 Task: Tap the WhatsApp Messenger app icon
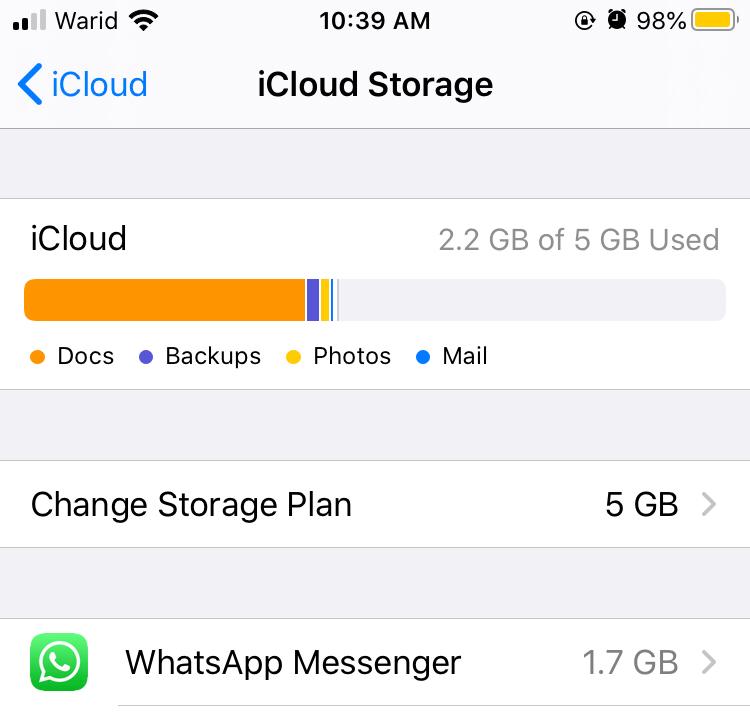click(x=59, y=662)
